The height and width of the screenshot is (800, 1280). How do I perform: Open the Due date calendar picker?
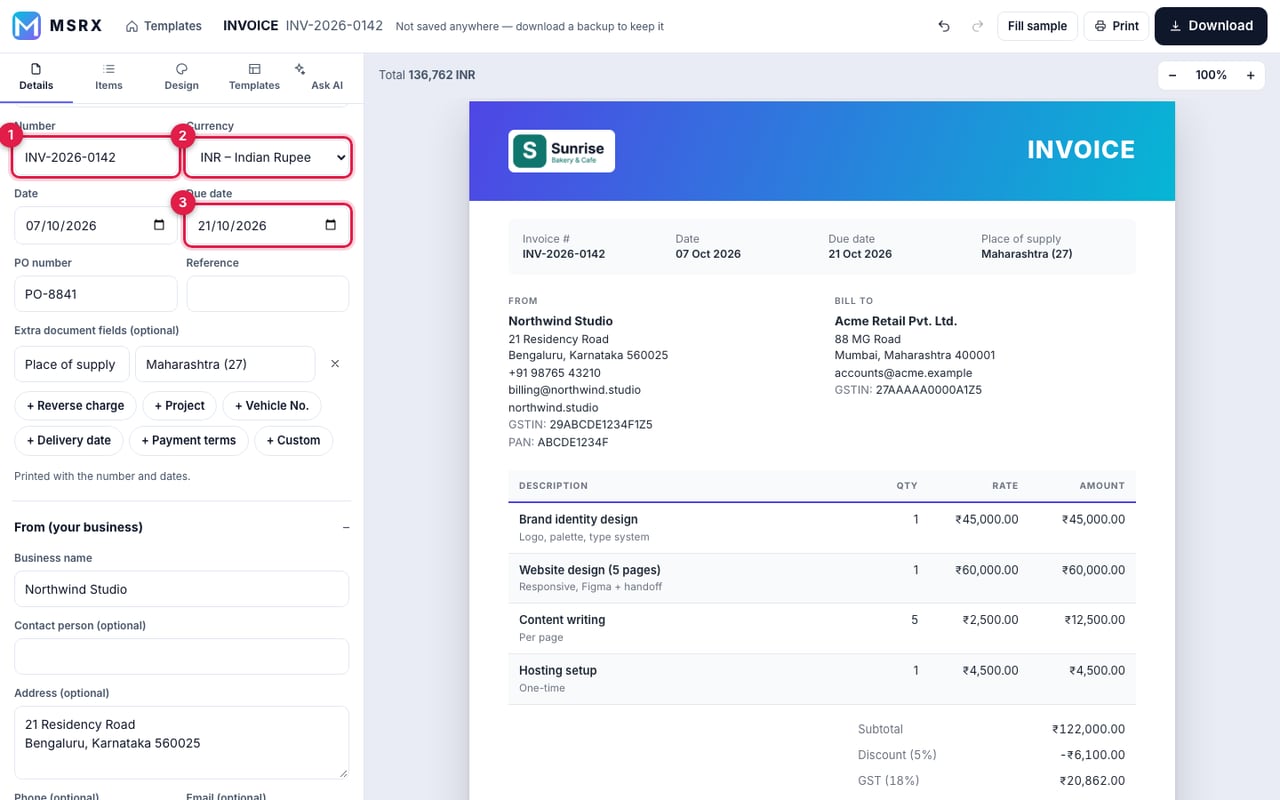pos(331,225)
